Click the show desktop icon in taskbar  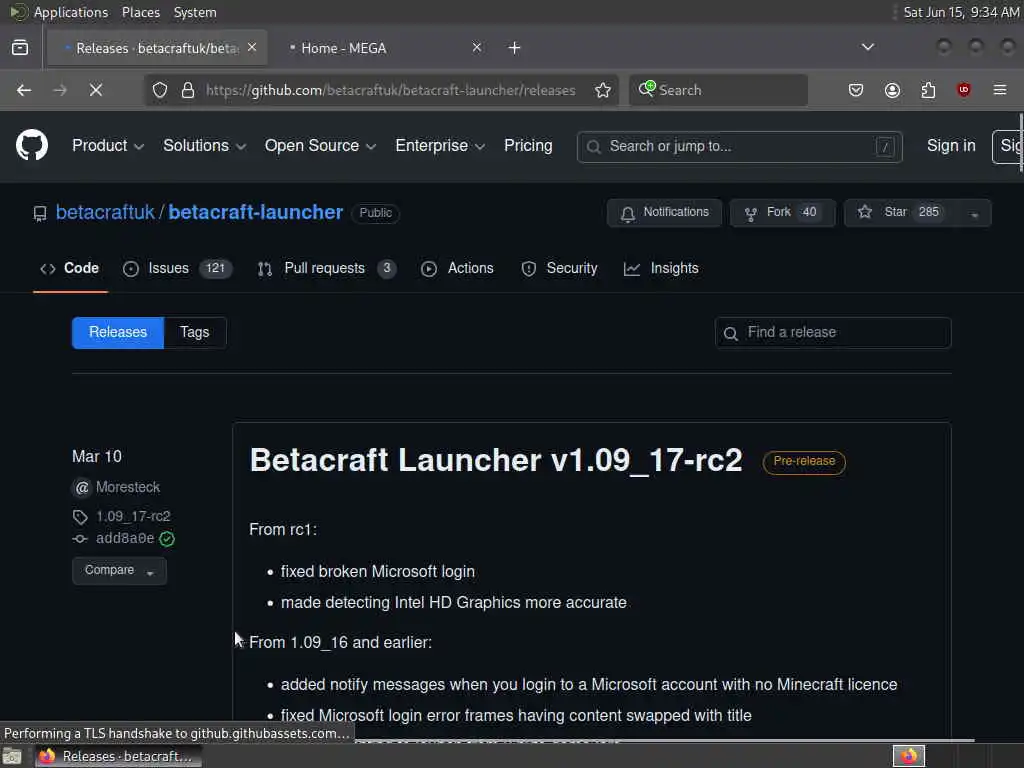[12, 757]
